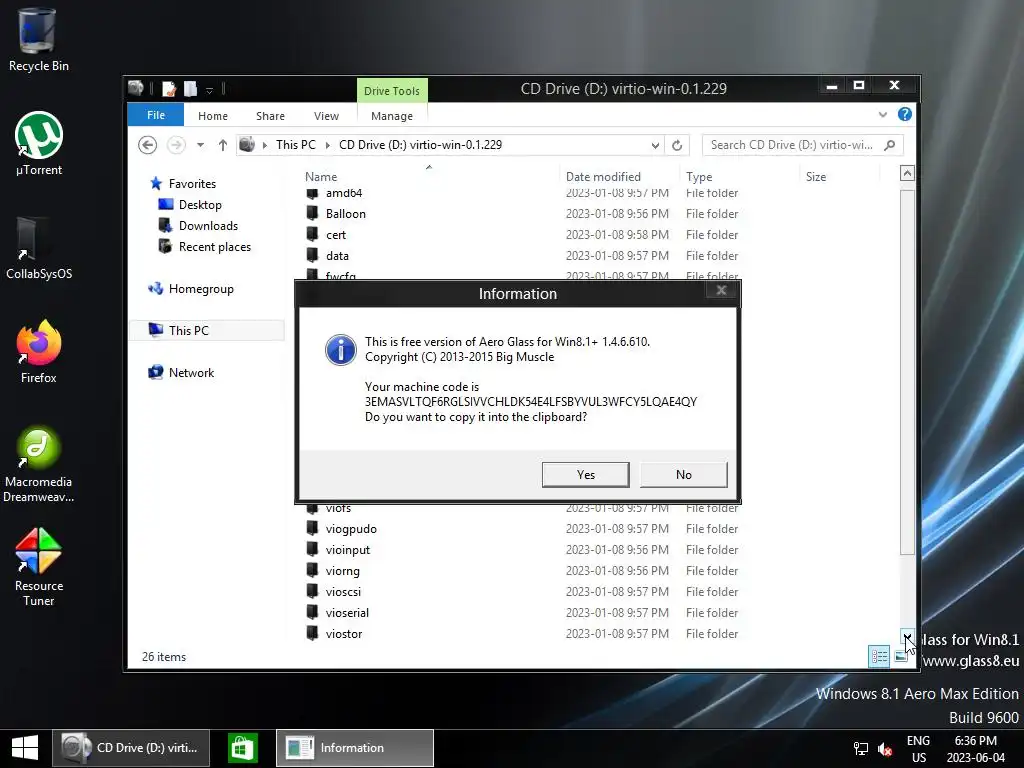Click the New folder quick access icon

click(190, 88)
